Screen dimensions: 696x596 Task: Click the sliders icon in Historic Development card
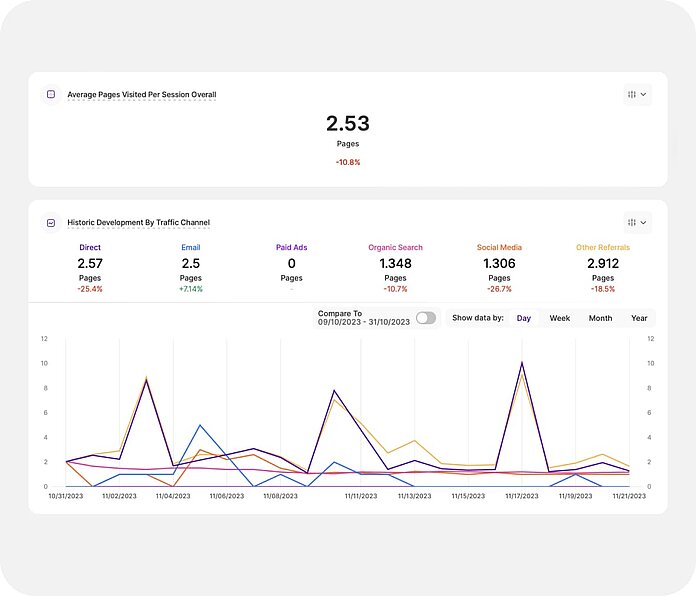pos(632,222)
